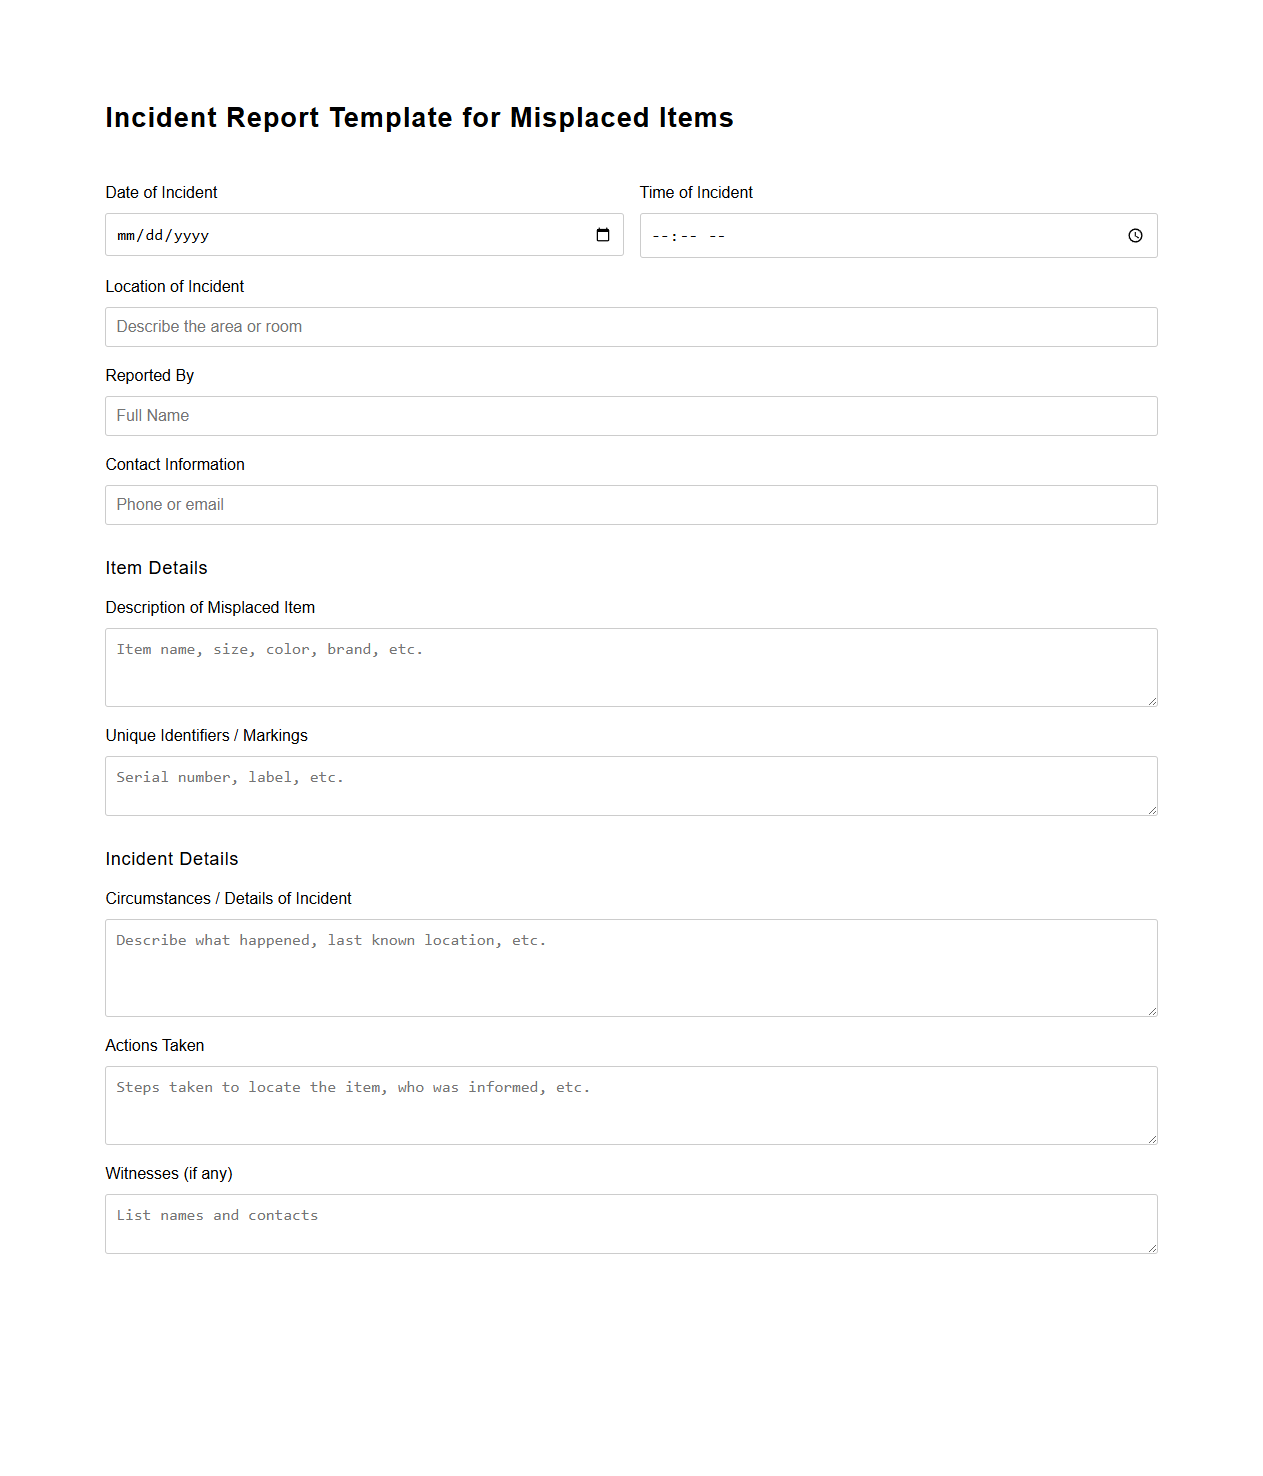Image resolution: width=1263 pixels, height=1476 pixels.
Task: Select the Phone or email contact field
Action: click(x=630, y=504)
